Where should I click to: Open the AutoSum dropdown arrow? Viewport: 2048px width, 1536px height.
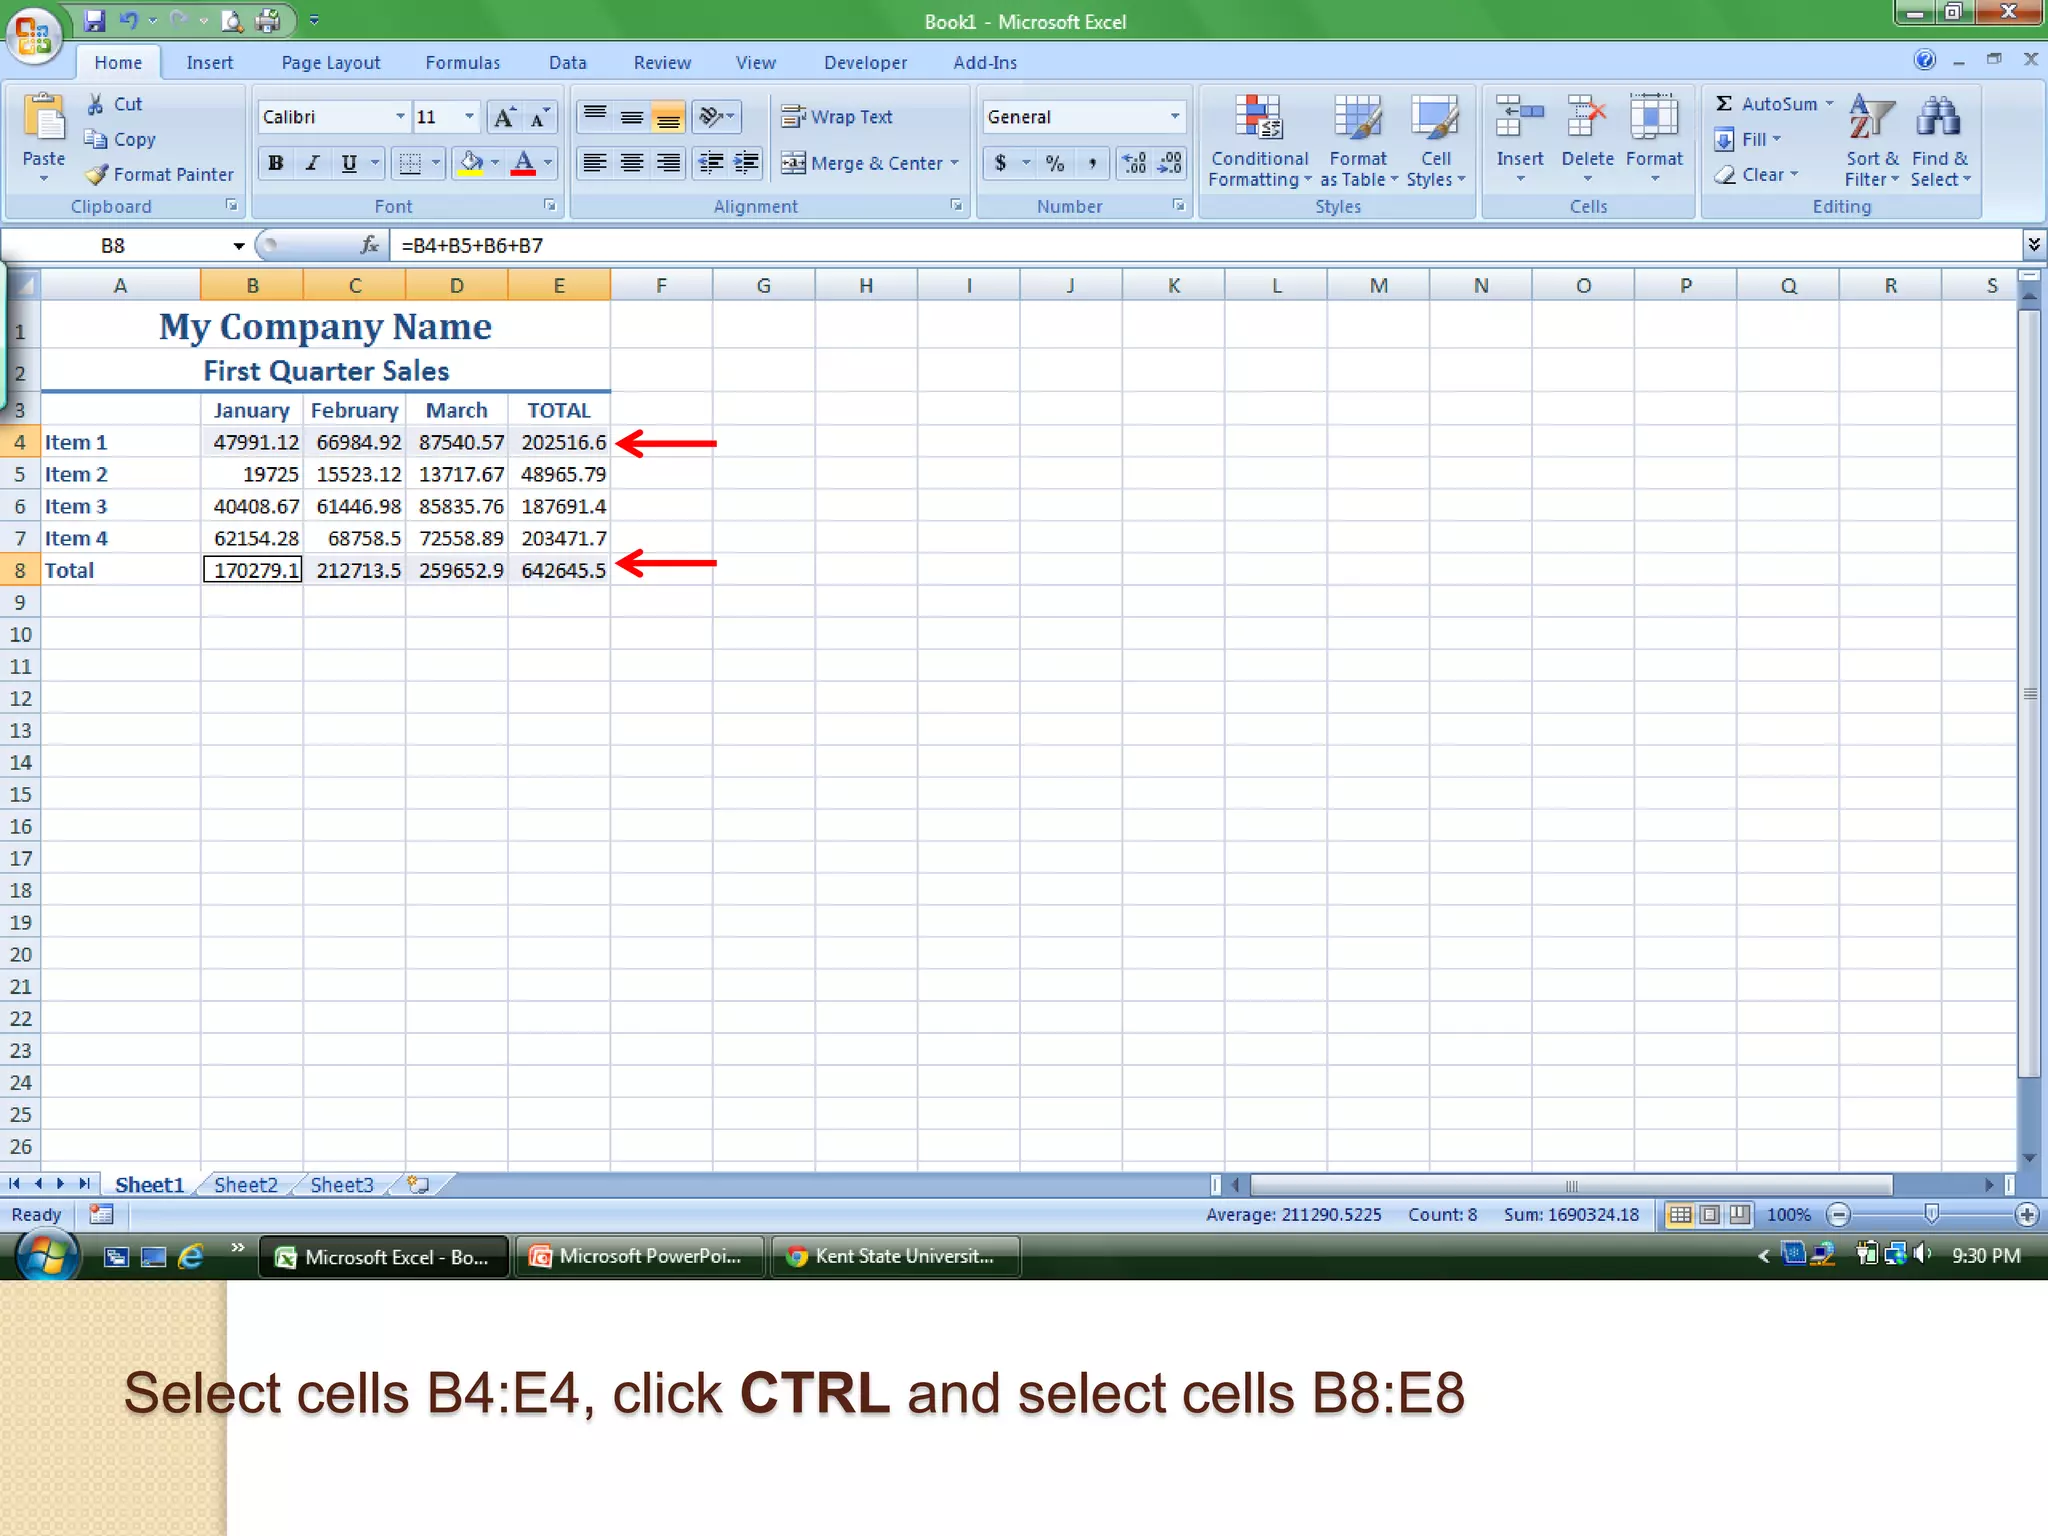pos(1829,104)
